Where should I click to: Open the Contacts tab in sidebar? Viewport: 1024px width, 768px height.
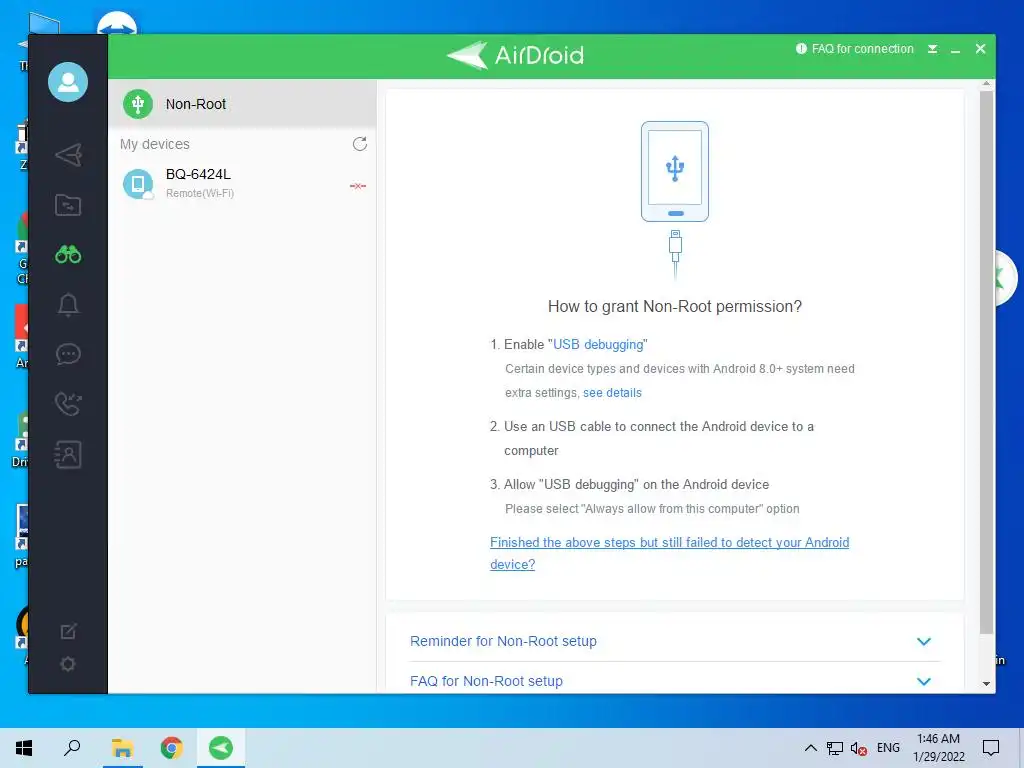(x=68, y=455)
